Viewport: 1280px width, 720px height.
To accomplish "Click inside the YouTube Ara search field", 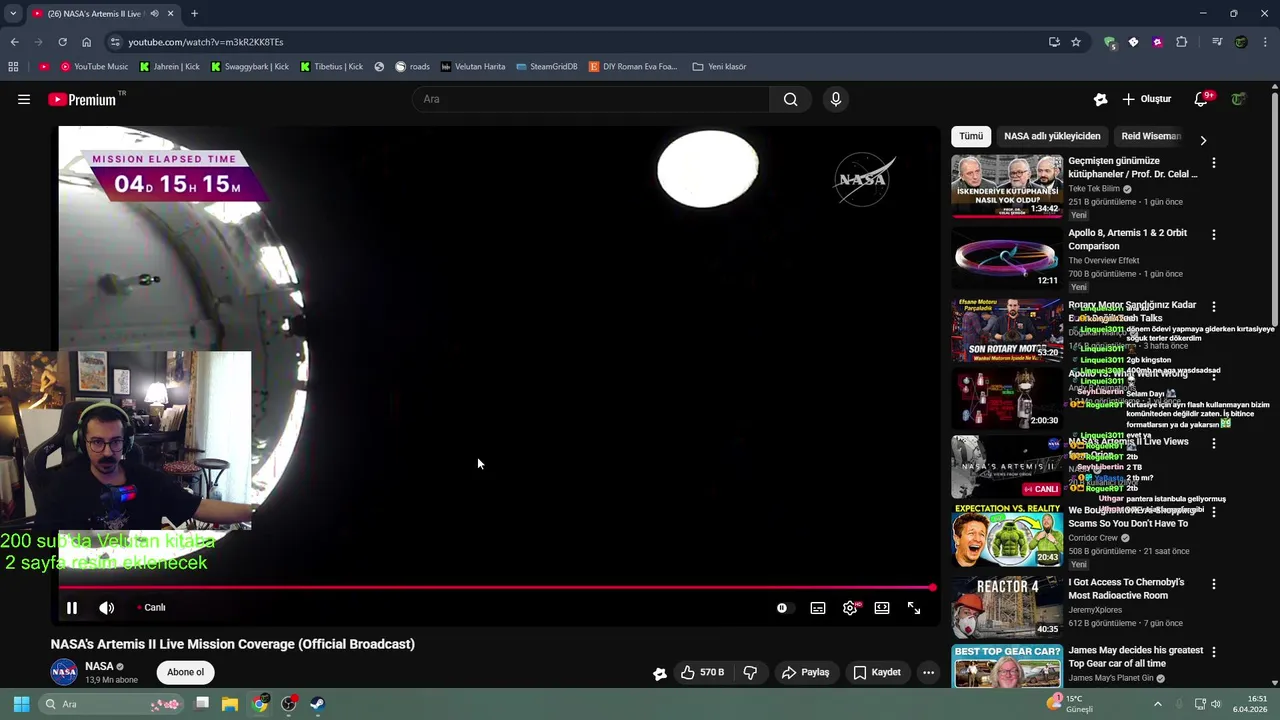I will [590, 99].
